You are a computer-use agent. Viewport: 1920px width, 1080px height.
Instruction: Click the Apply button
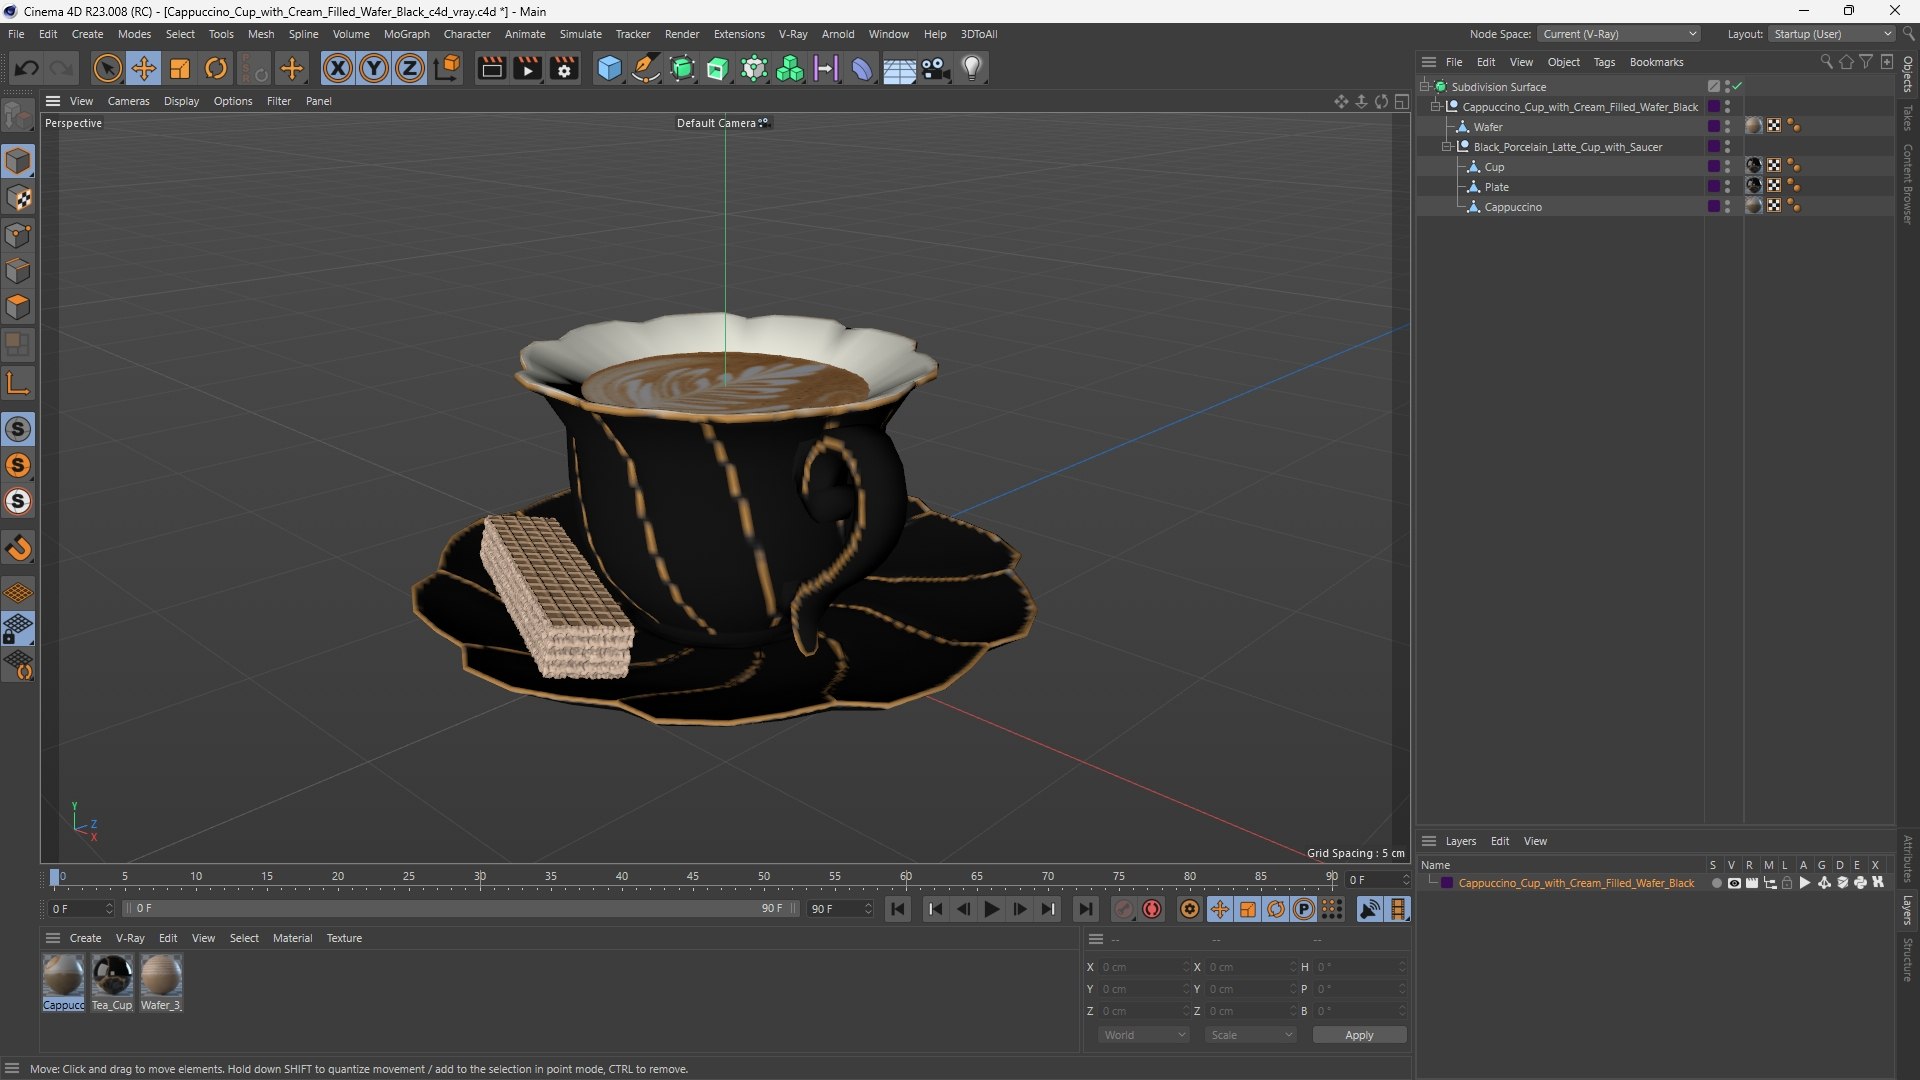(1359, 1035)
